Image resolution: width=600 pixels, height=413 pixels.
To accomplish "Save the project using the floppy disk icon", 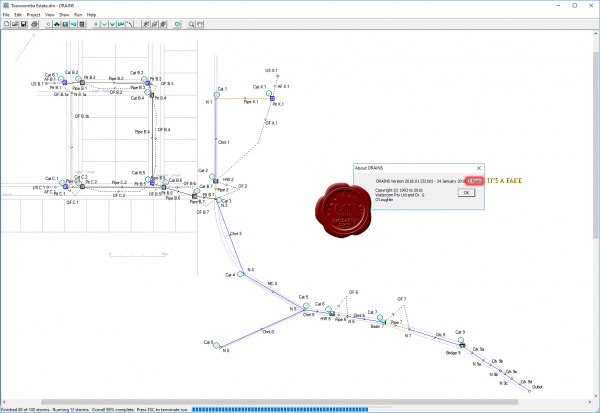I will click(x=24, y=24).
